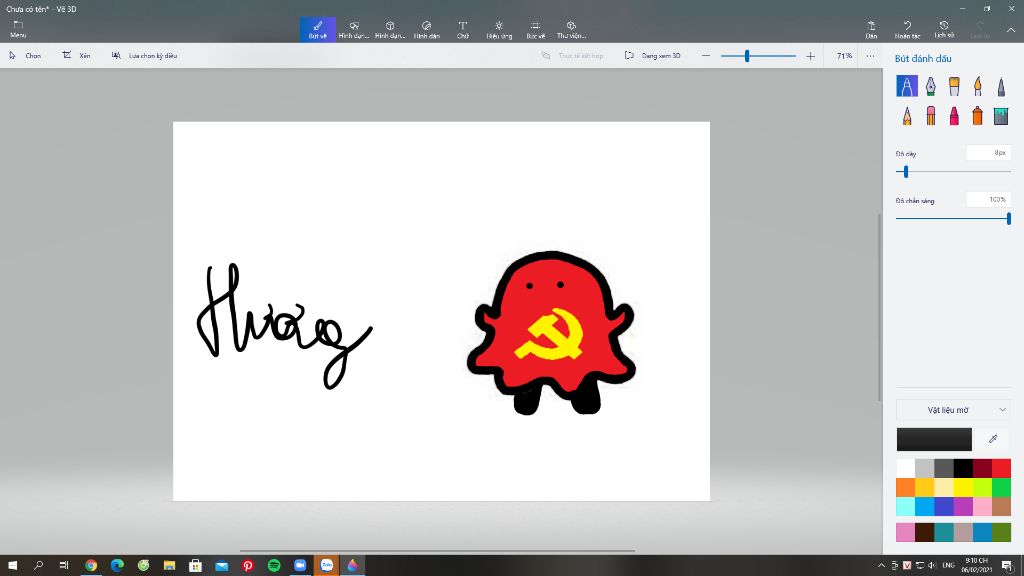Click the opacity slider handle
This screenshot has height=576, width=1024.
(x=1009, y=219)
